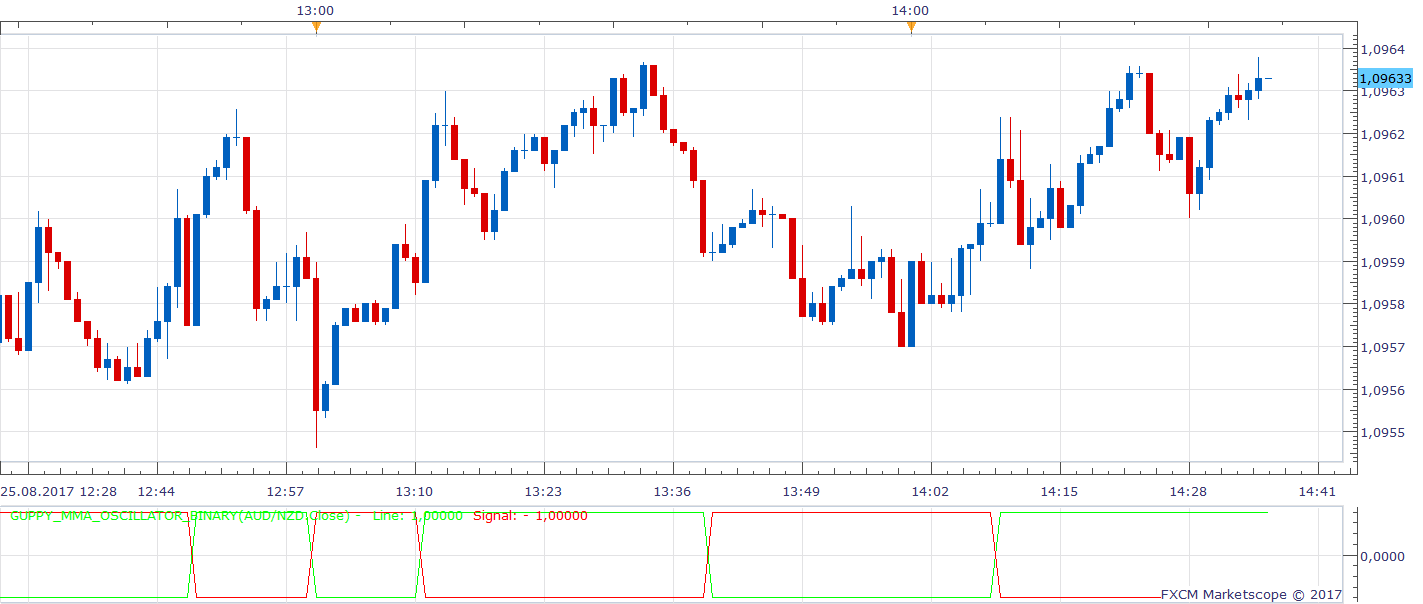Click the 13:00 label above the chart
Image resolution: width=1423 pixels, height=604 pixels.
315,10
